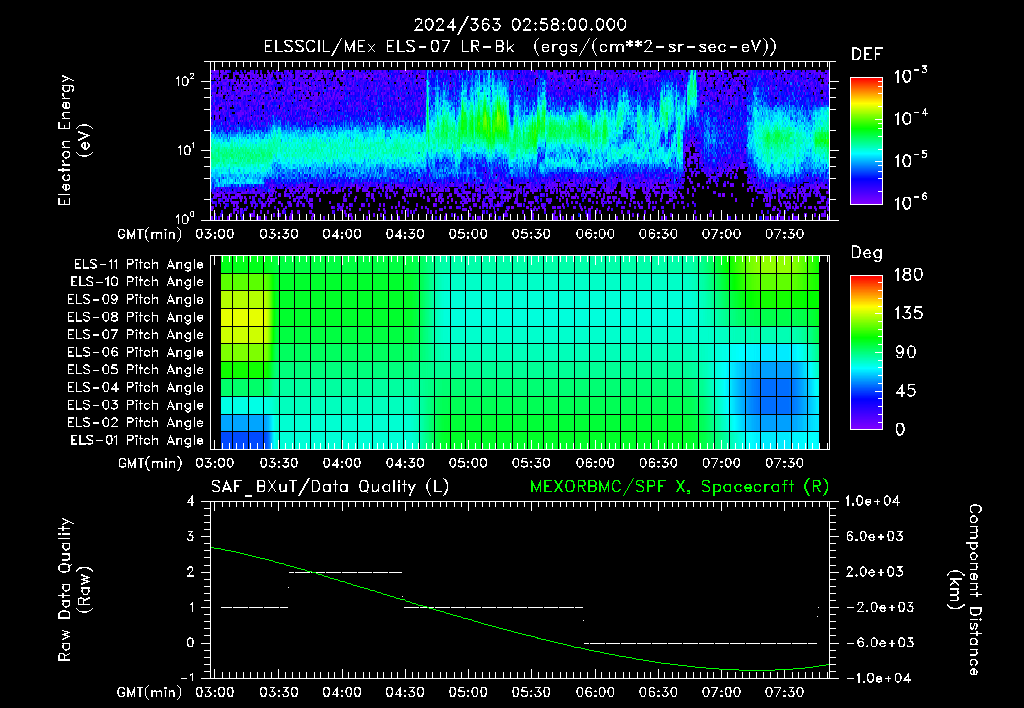Image resolution: width=1024 pixels, height=708 pixels.
Task: Click the 180 tick on the Deg scale
Action: (908, 275)
